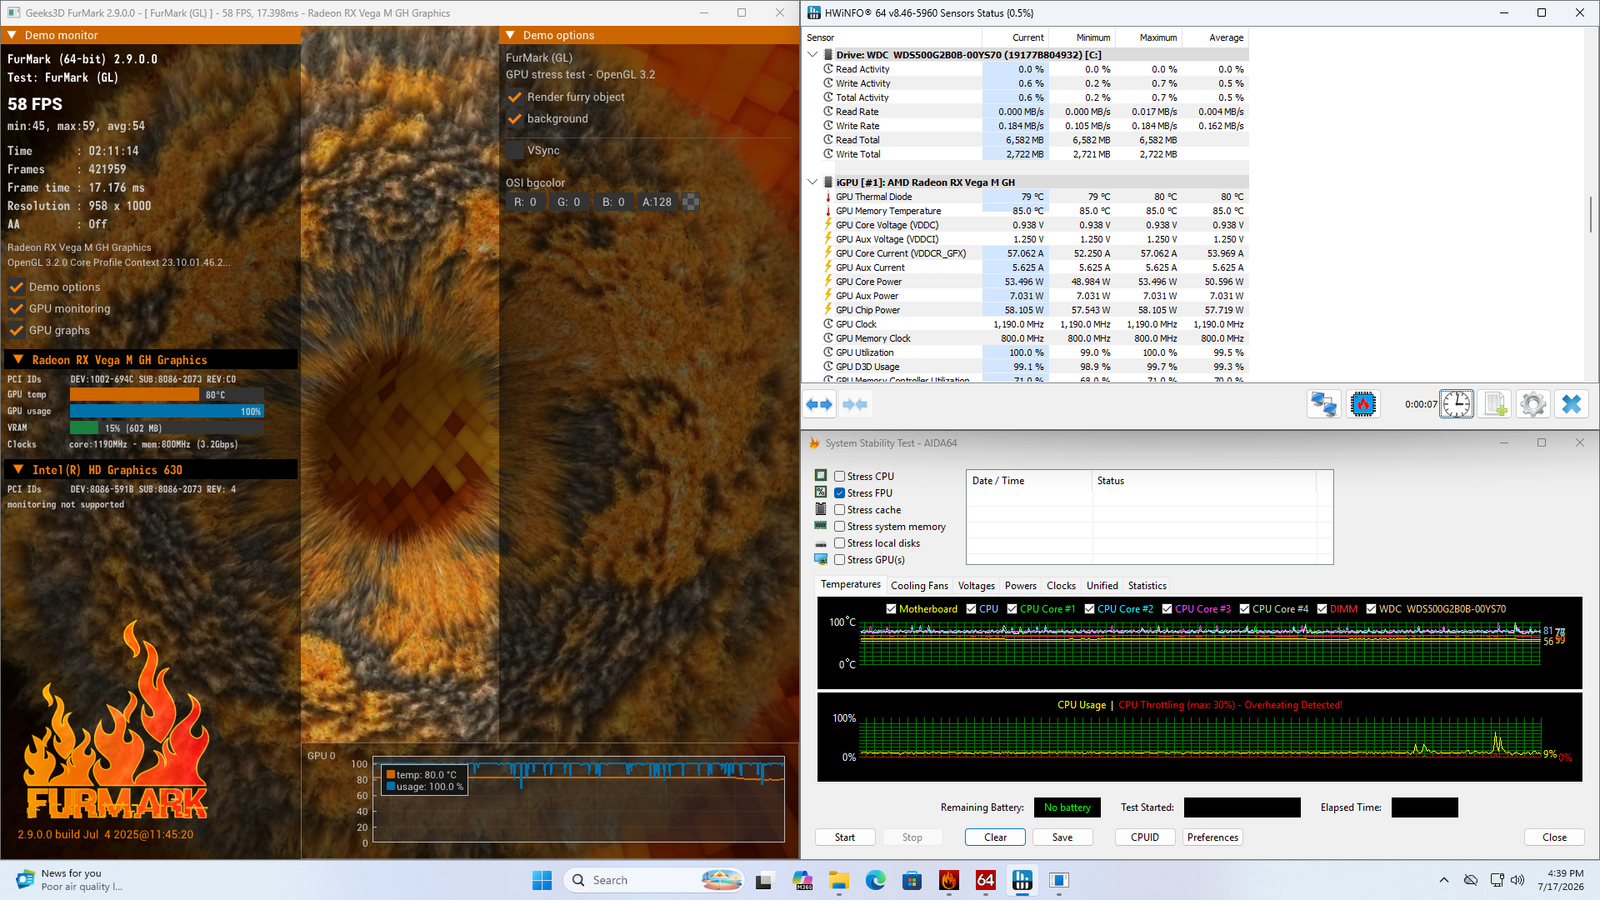Viewport: 1600px width, 900px height.
Task: Click Clear button in AIDA64
Action: (995, 838)
